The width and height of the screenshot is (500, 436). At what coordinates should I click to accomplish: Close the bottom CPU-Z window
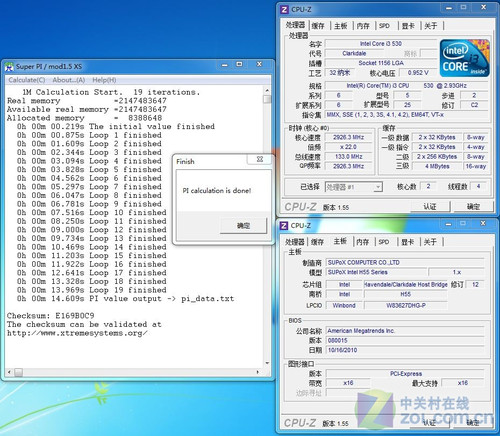(483, 224)
